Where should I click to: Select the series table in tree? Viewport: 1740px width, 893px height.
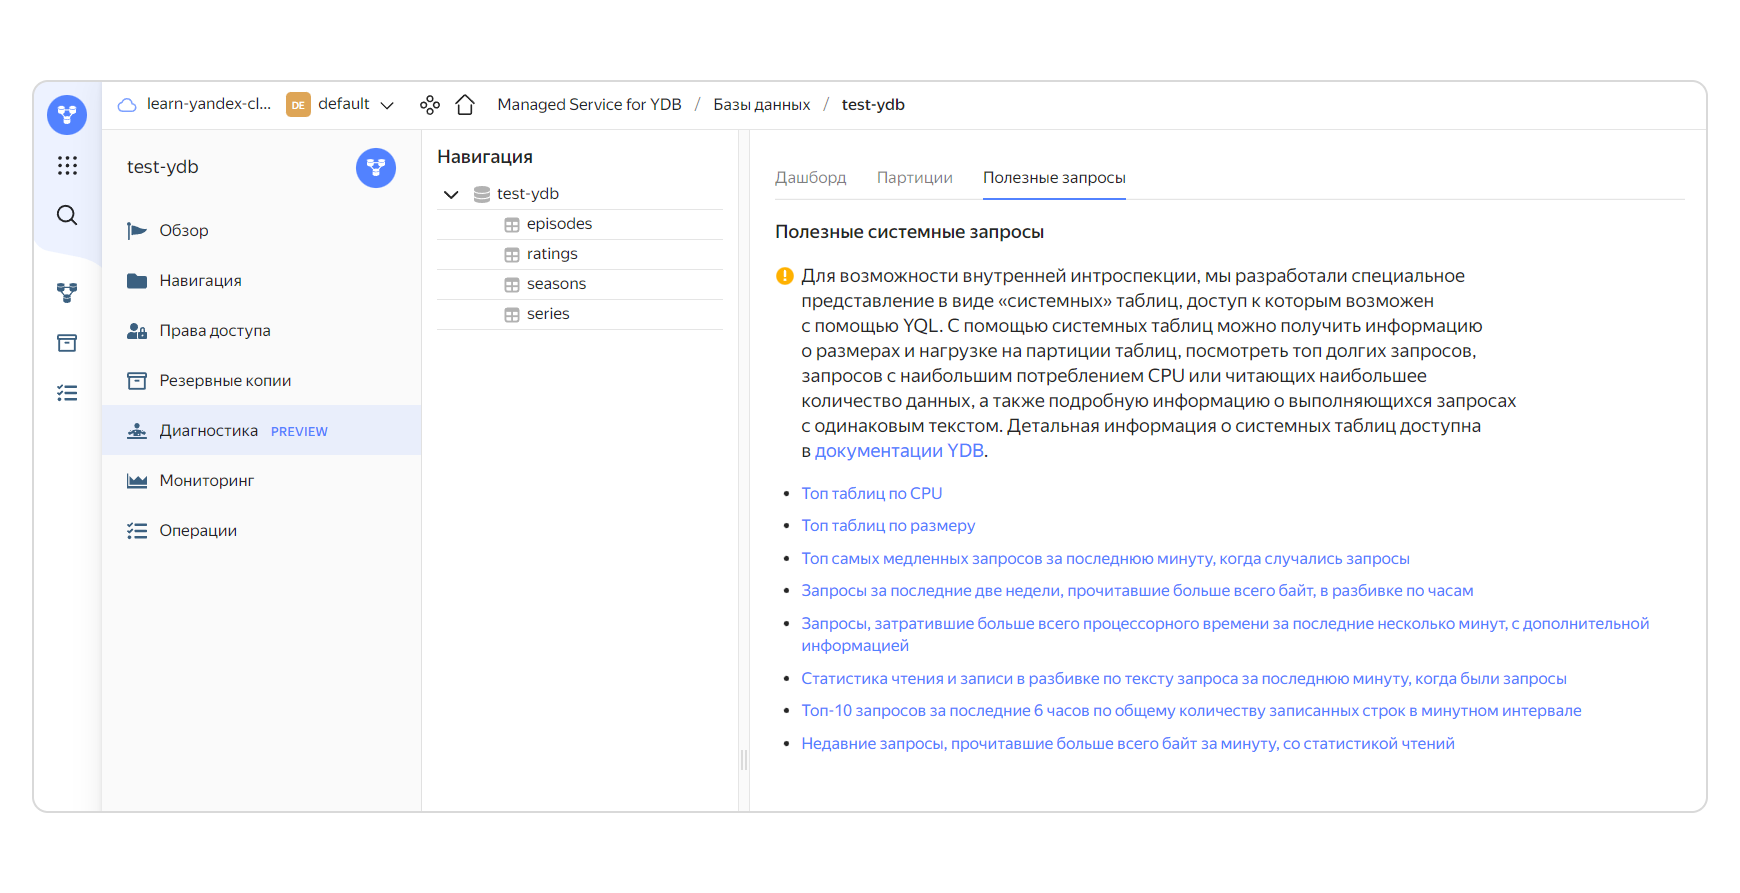tap(548, 314)
